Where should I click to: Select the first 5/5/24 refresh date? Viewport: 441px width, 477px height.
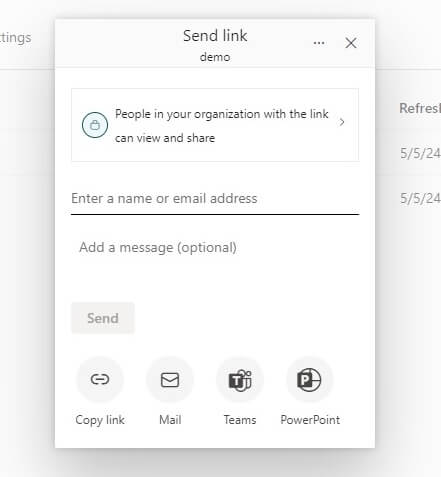420,153
